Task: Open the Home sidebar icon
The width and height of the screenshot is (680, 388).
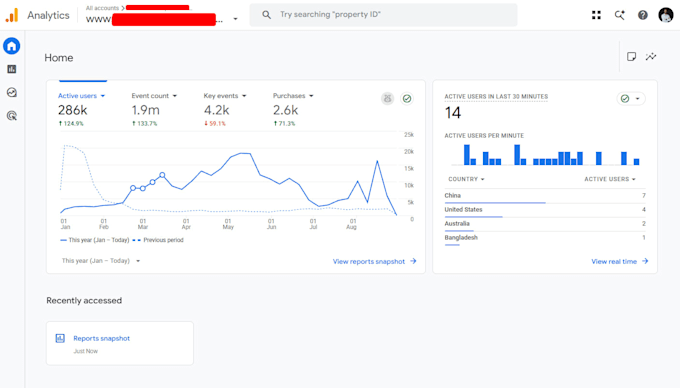Action: click(x=12, y=46)
